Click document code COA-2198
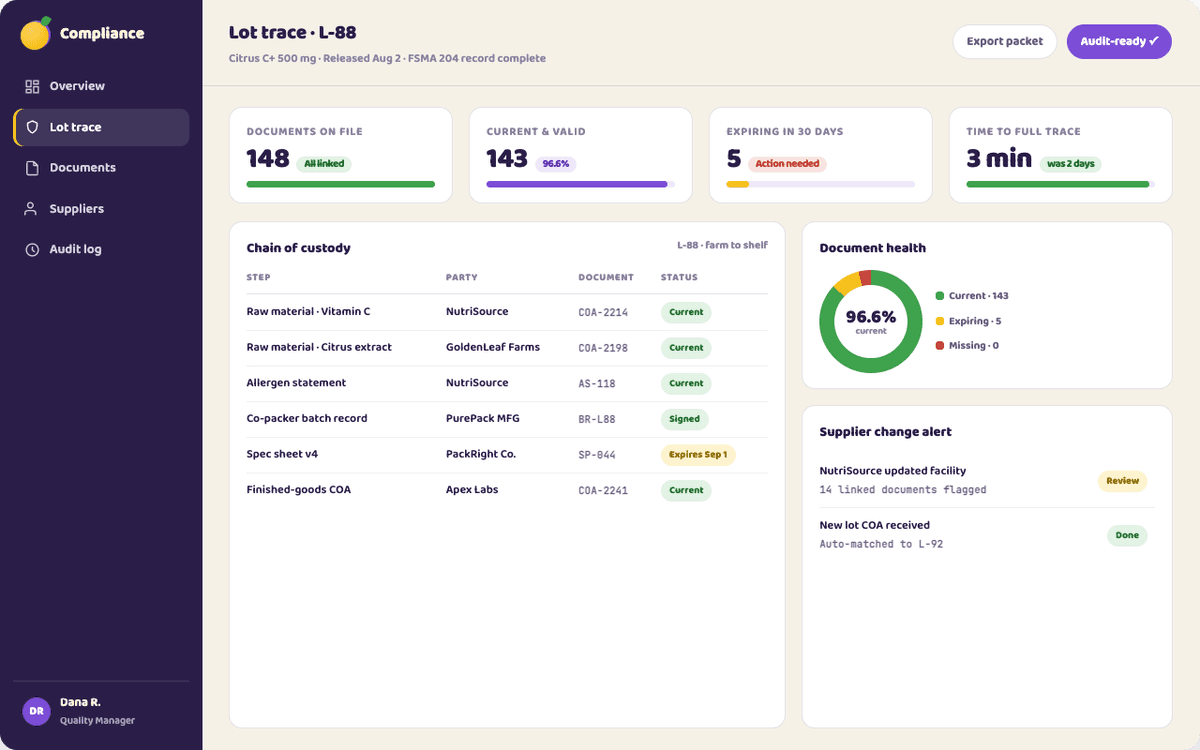 click(603, 348)
